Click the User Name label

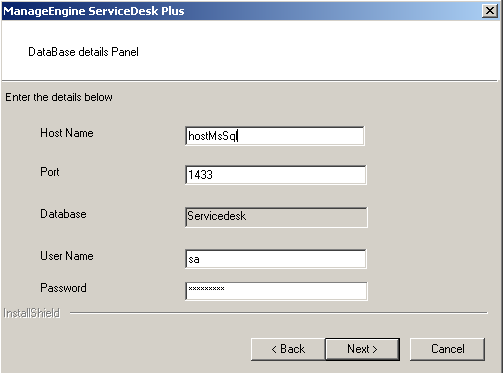[x=67, y=256]
